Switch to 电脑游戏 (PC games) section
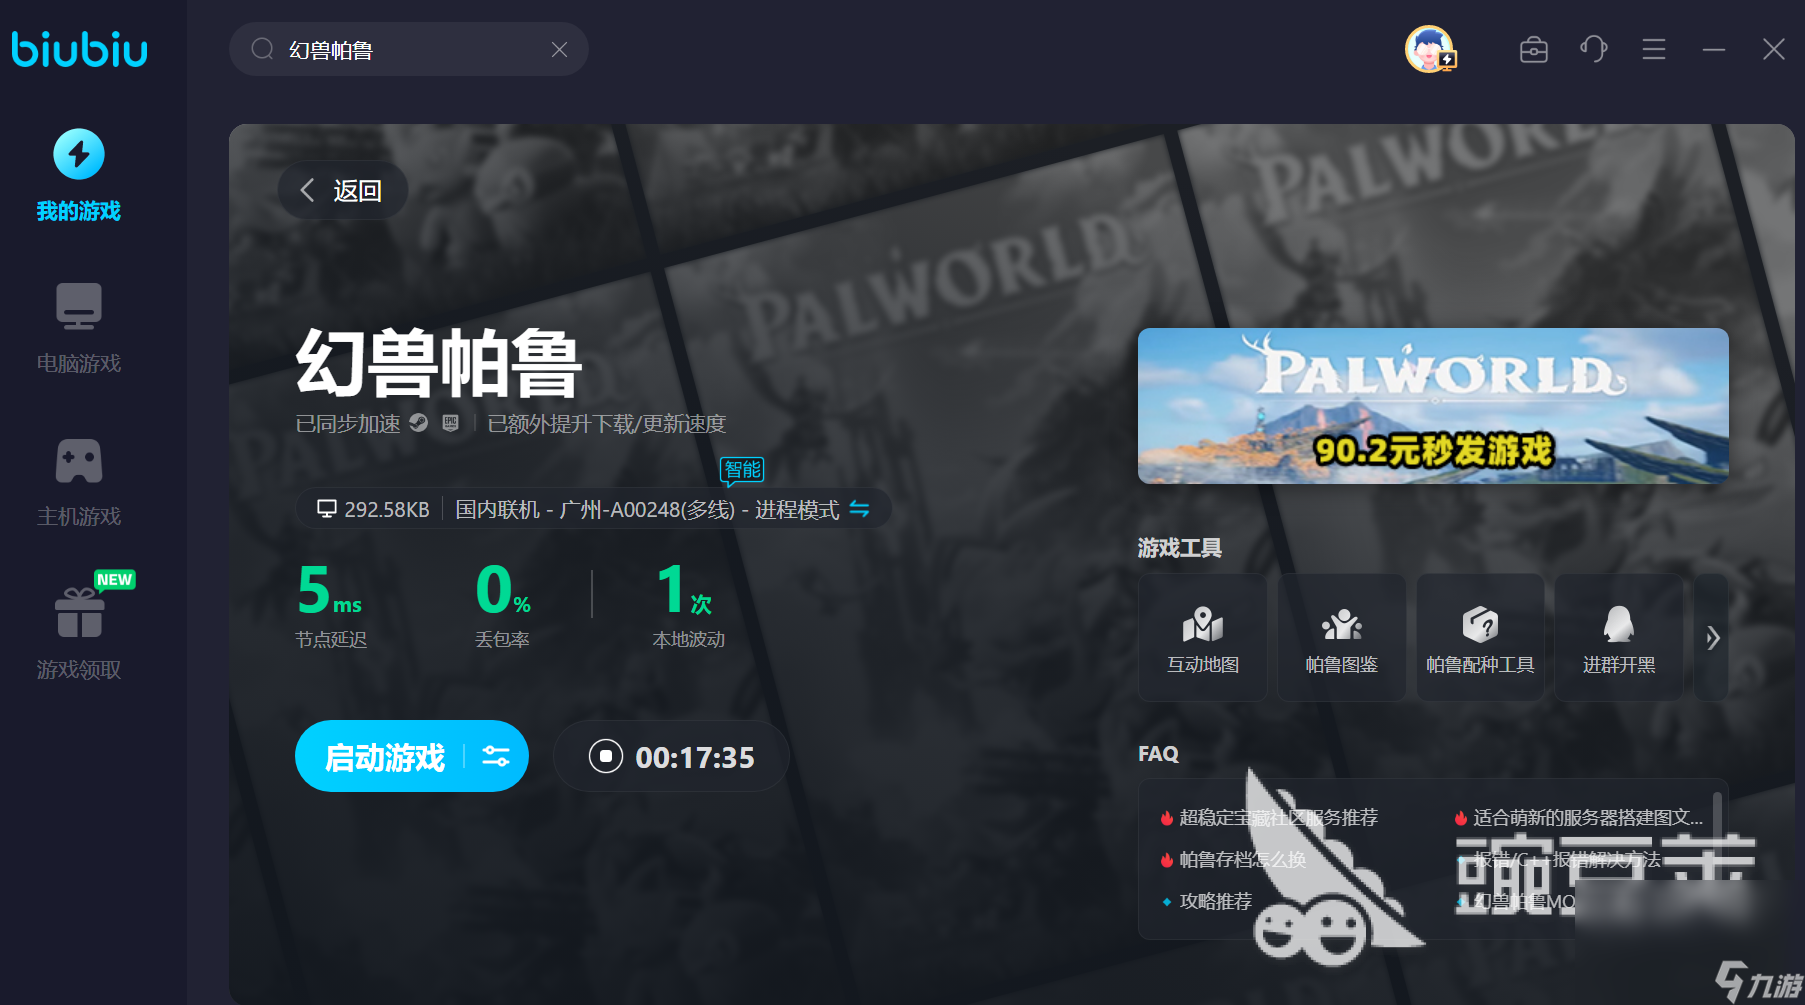 tap(78, 328)
